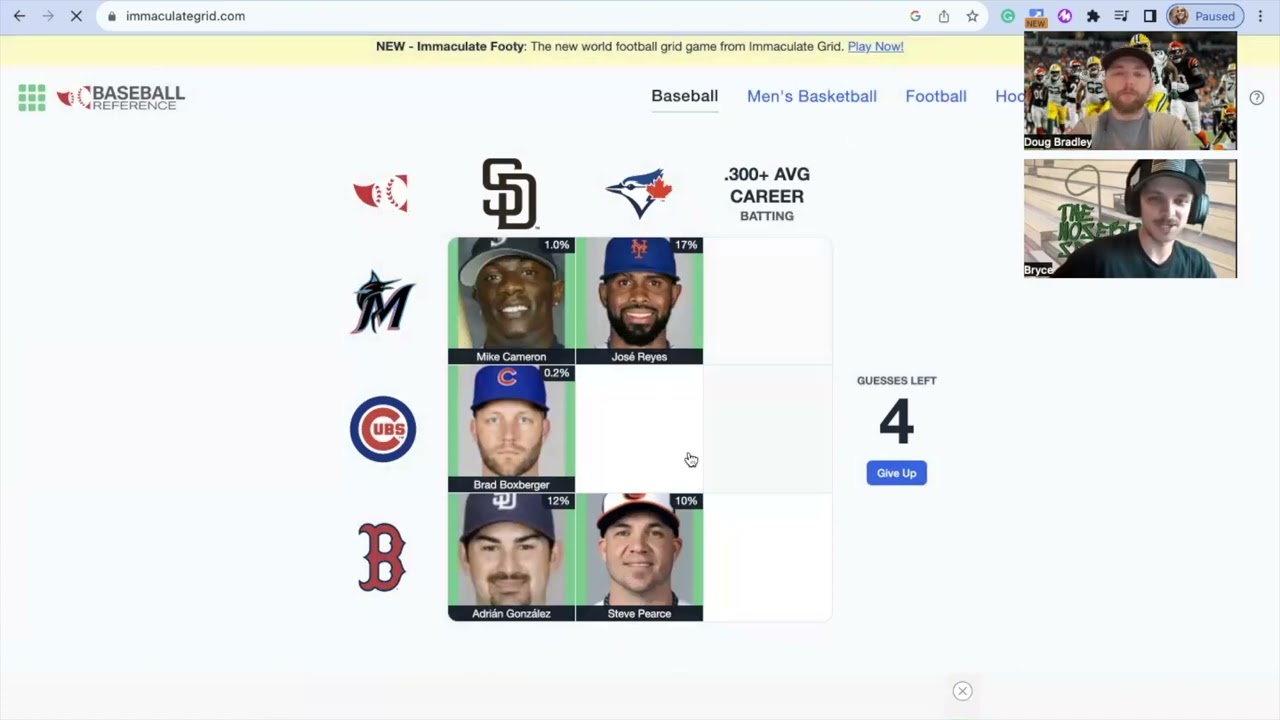
Task: Open the media controls toolbar icon
Action: coord(1121,16)
